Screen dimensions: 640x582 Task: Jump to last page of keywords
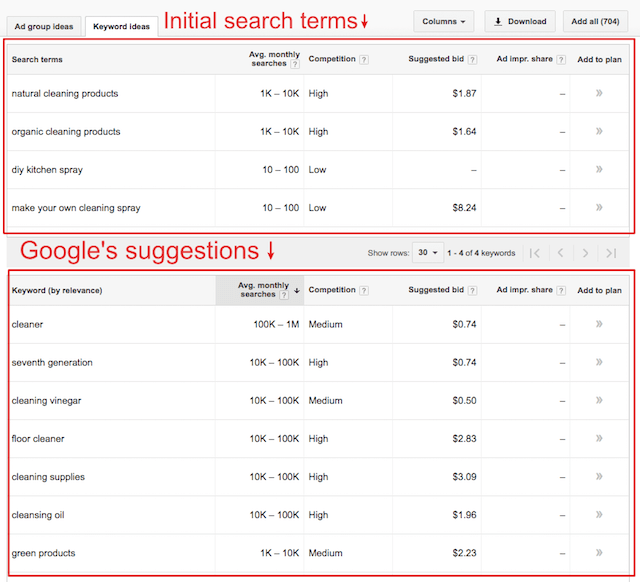(x=611, y=253)
